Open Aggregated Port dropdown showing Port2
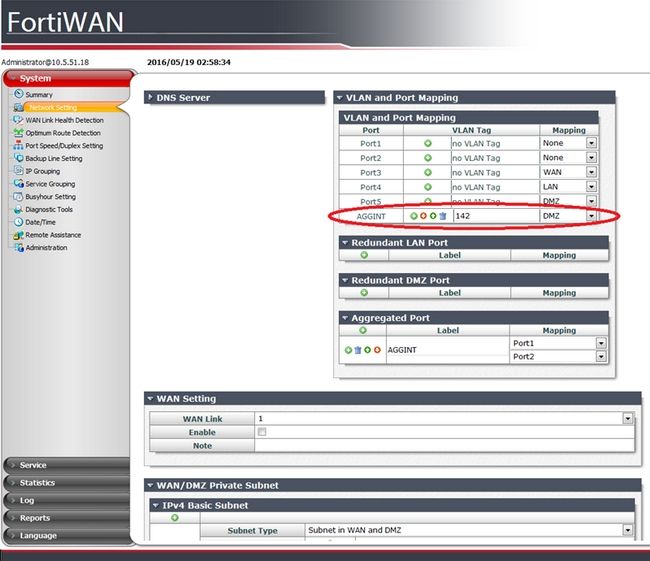 [601, 356]
